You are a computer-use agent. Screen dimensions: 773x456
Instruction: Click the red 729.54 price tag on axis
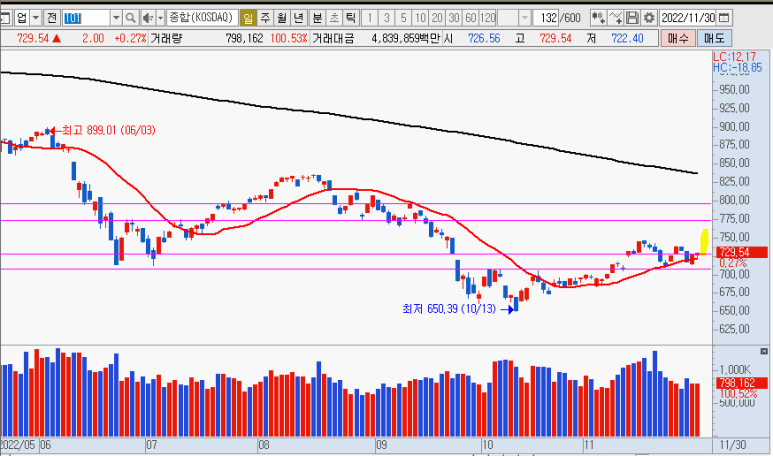click(740, 252)
